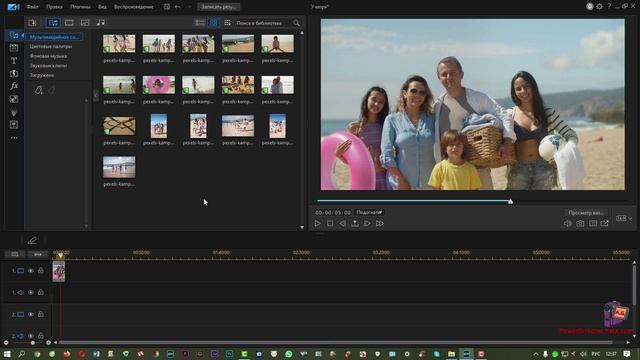Switch library to details list view
The height and width of the screenshot is (360, 640).
[200, 23]
